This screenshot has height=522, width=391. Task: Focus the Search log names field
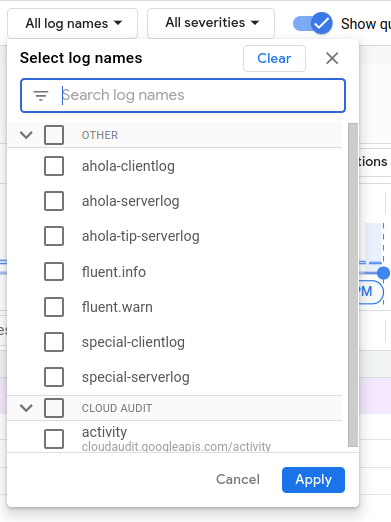tap(183, 96)
